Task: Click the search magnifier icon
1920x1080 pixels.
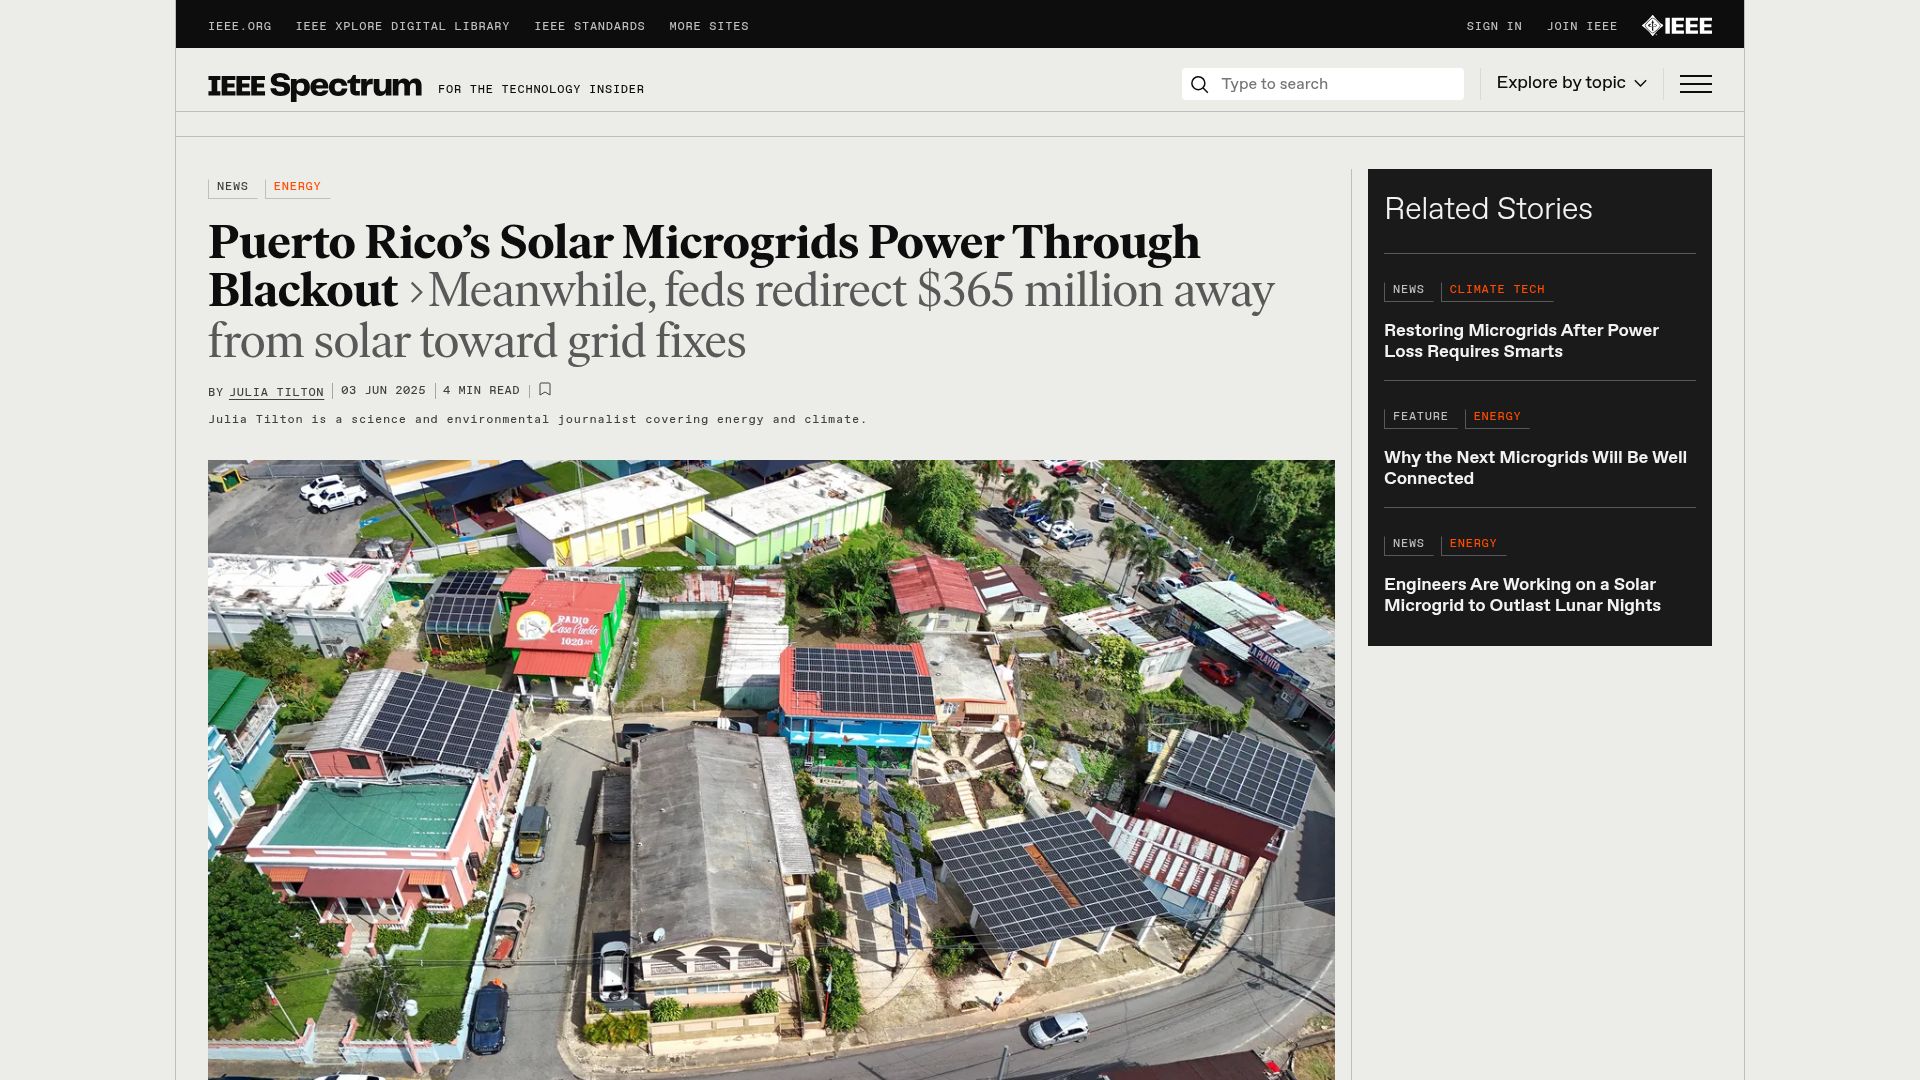Action: click(x=1200, y=84)
